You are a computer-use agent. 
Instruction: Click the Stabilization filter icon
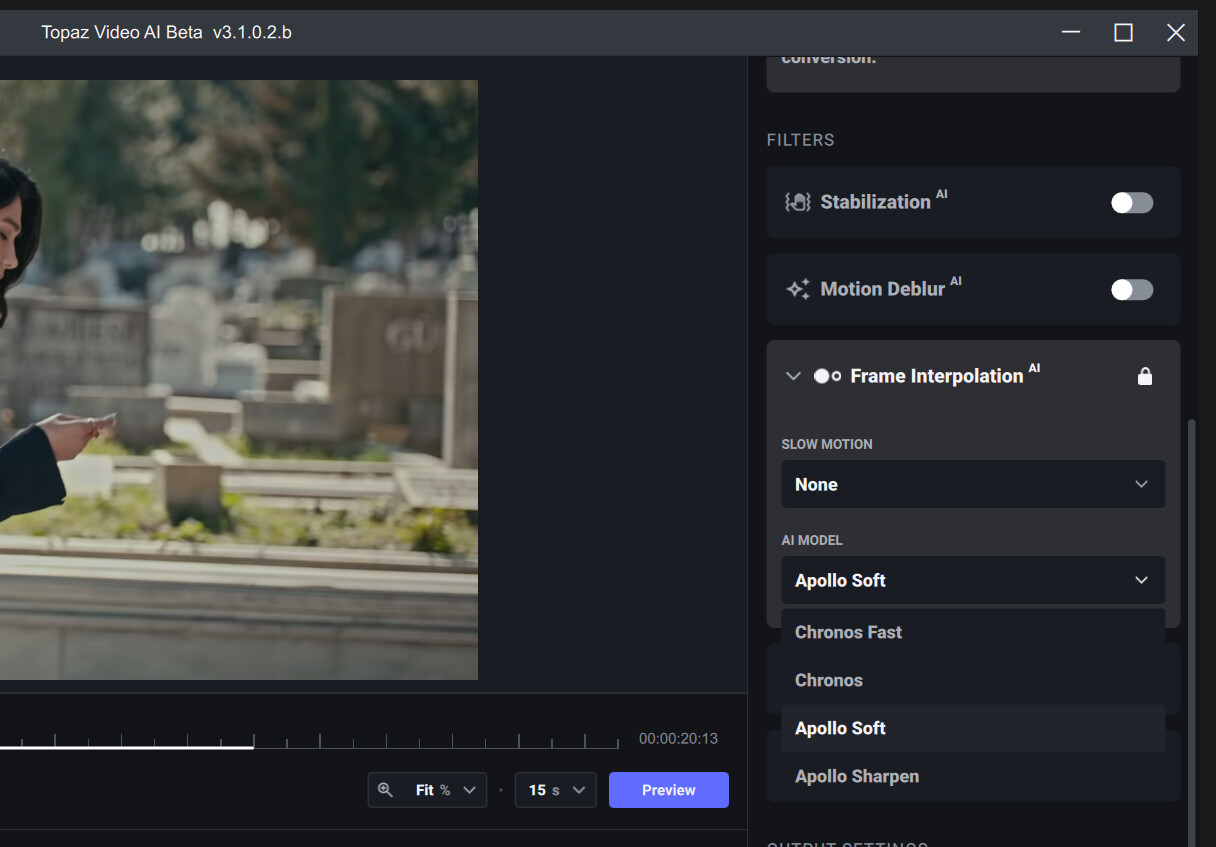coord(797,202)
